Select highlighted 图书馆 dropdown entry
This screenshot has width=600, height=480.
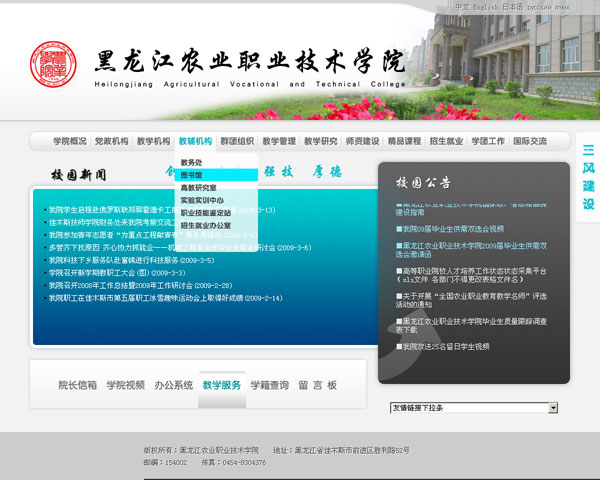point(216,175)
